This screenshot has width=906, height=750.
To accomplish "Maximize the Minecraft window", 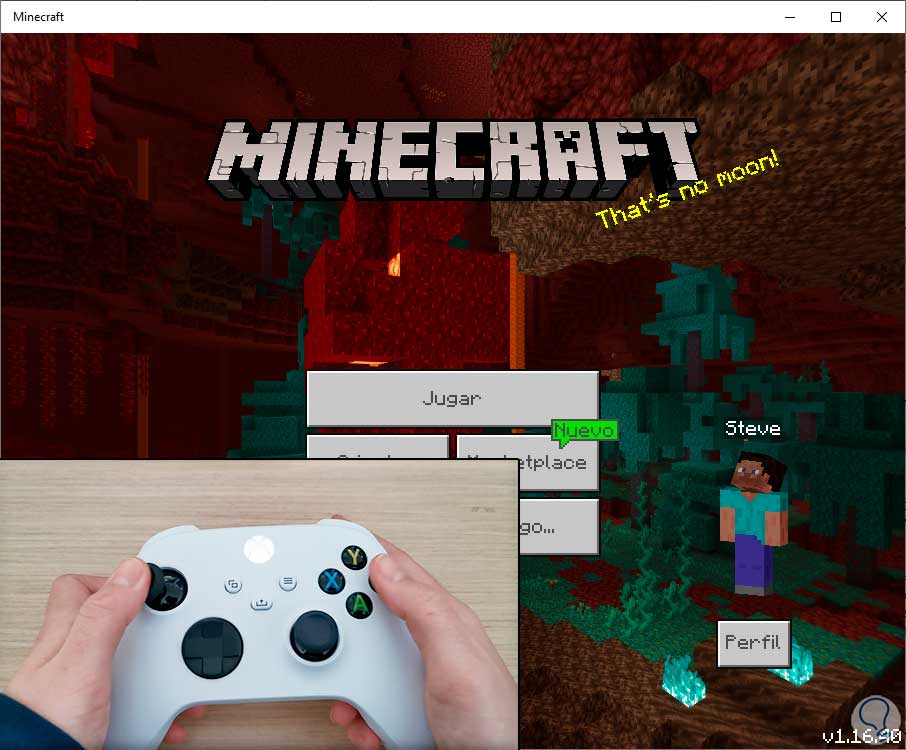I will pos(836,17).
